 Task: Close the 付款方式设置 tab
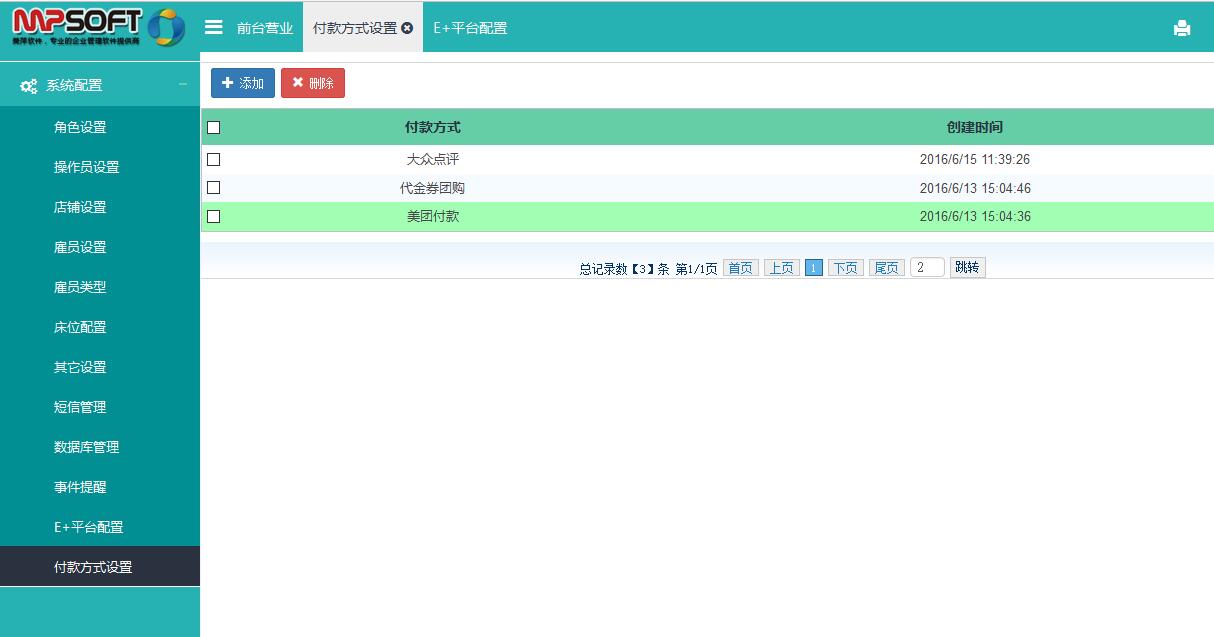coord(407,28)
